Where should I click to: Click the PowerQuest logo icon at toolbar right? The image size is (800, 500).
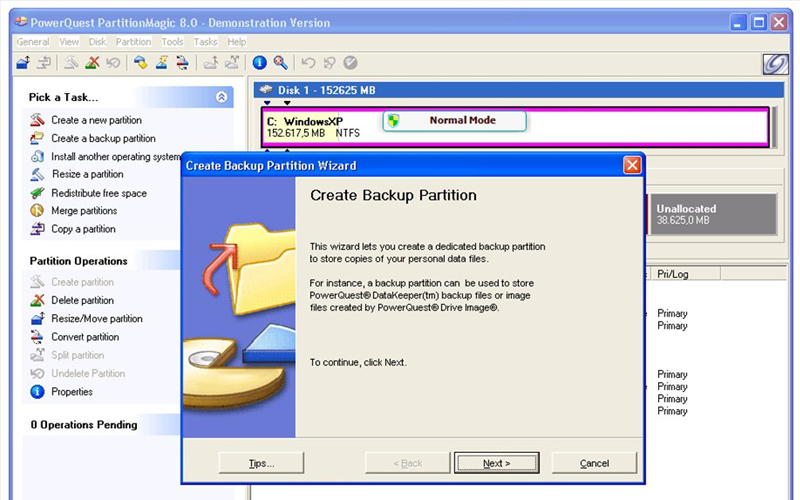pyautogui.click(x=775, y=64)
